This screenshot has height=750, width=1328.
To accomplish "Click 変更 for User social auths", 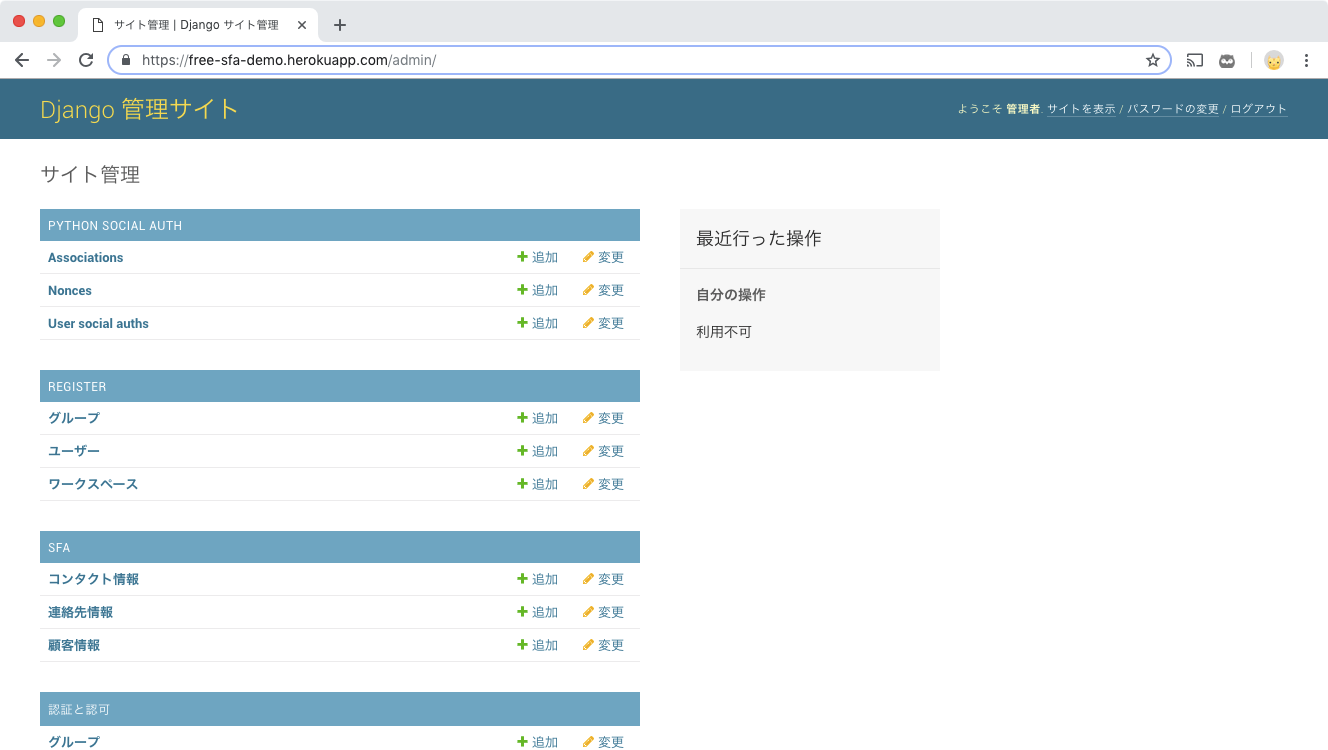I will point(603,324).
